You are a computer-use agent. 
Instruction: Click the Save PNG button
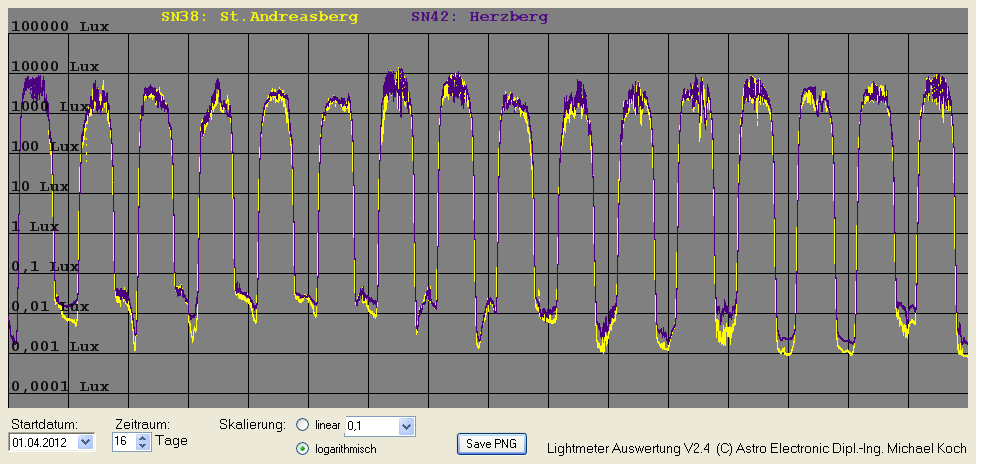492,443
